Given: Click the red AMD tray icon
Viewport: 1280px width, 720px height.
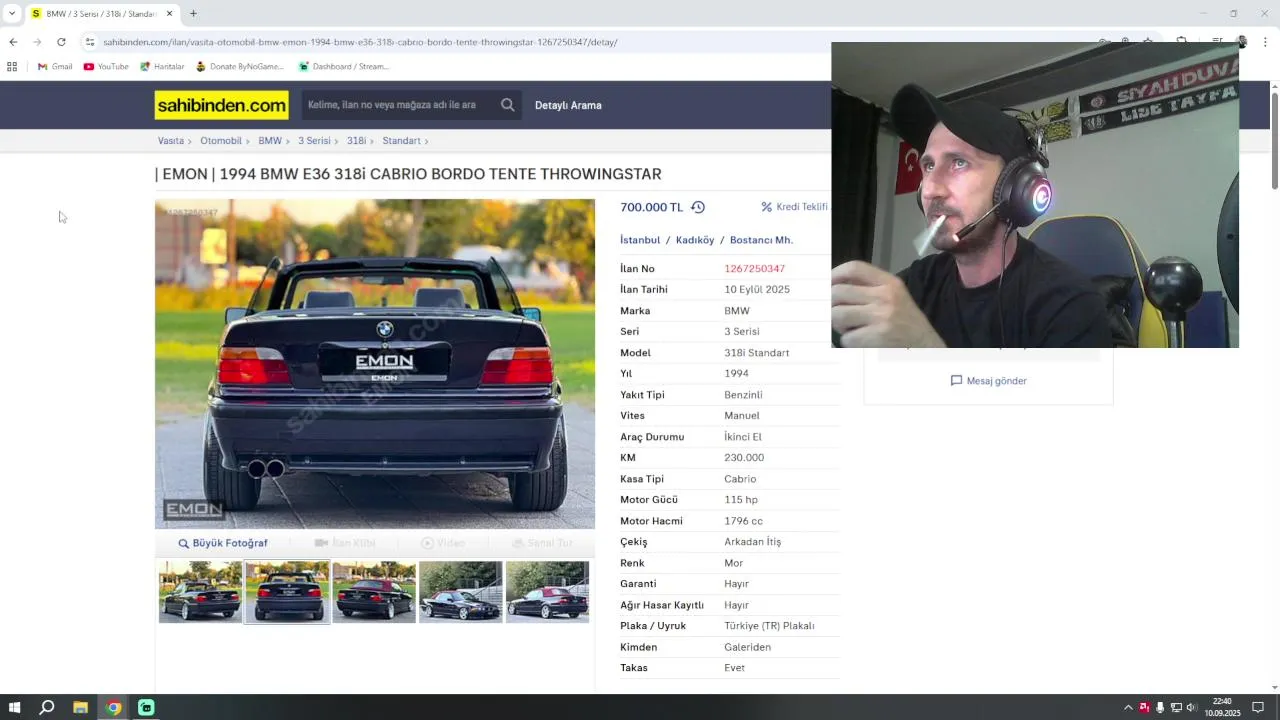Looking at the screenshot, I should (1144, 708).
